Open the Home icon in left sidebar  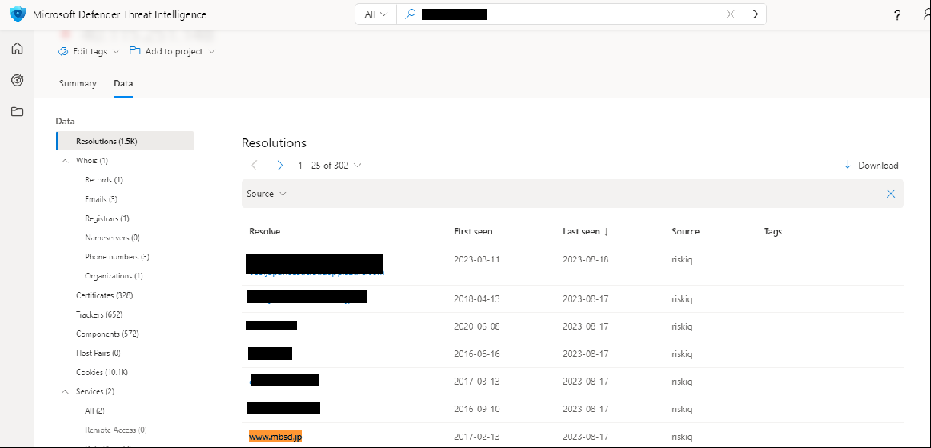[17, 48]
